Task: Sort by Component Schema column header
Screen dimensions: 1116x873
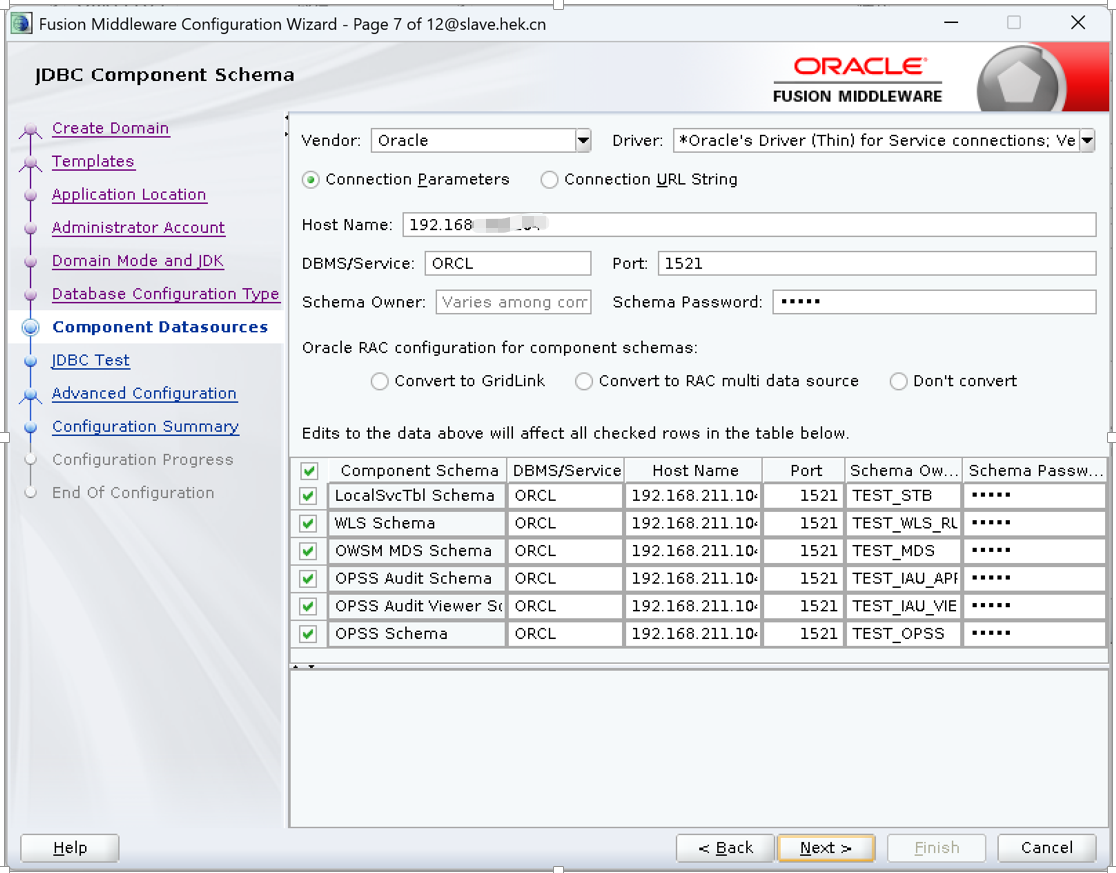Action: click(418, 471)
